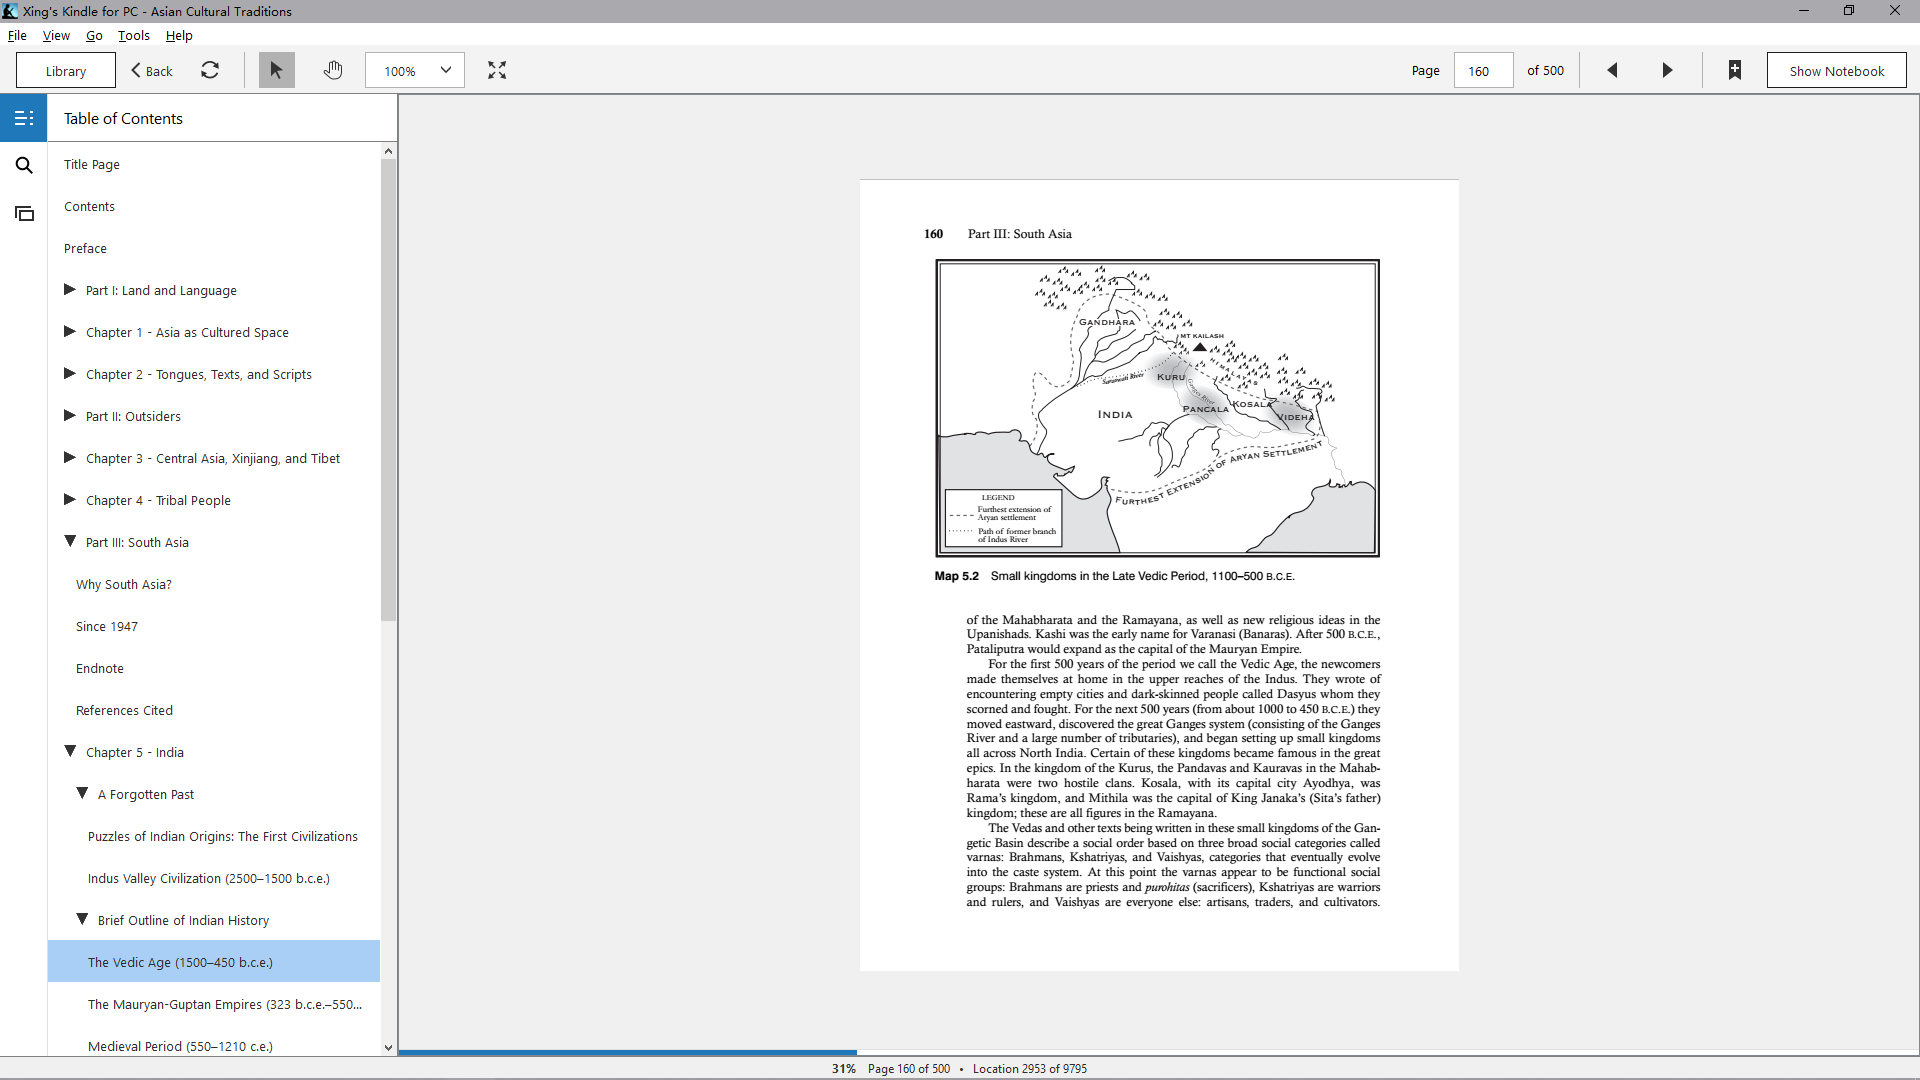Open the flashcards panel icon in sidebar
This screenshot has width=1920, height=1080.
[24, 213]
